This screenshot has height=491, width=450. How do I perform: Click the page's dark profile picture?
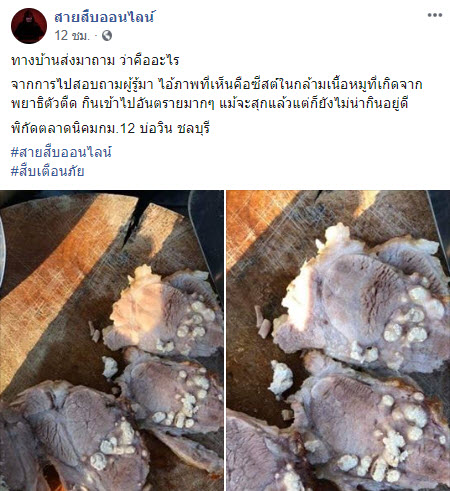coord(29,26)
